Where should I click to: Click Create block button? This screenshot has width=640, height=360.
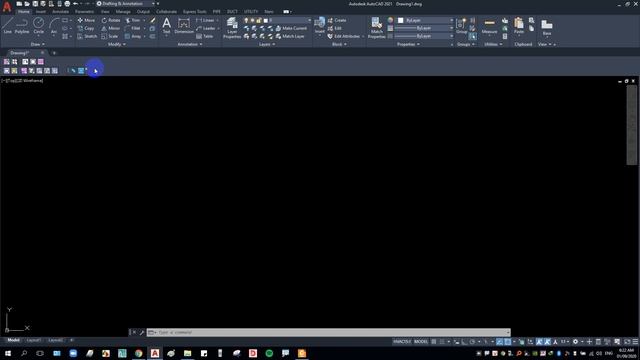click(337, 20)
